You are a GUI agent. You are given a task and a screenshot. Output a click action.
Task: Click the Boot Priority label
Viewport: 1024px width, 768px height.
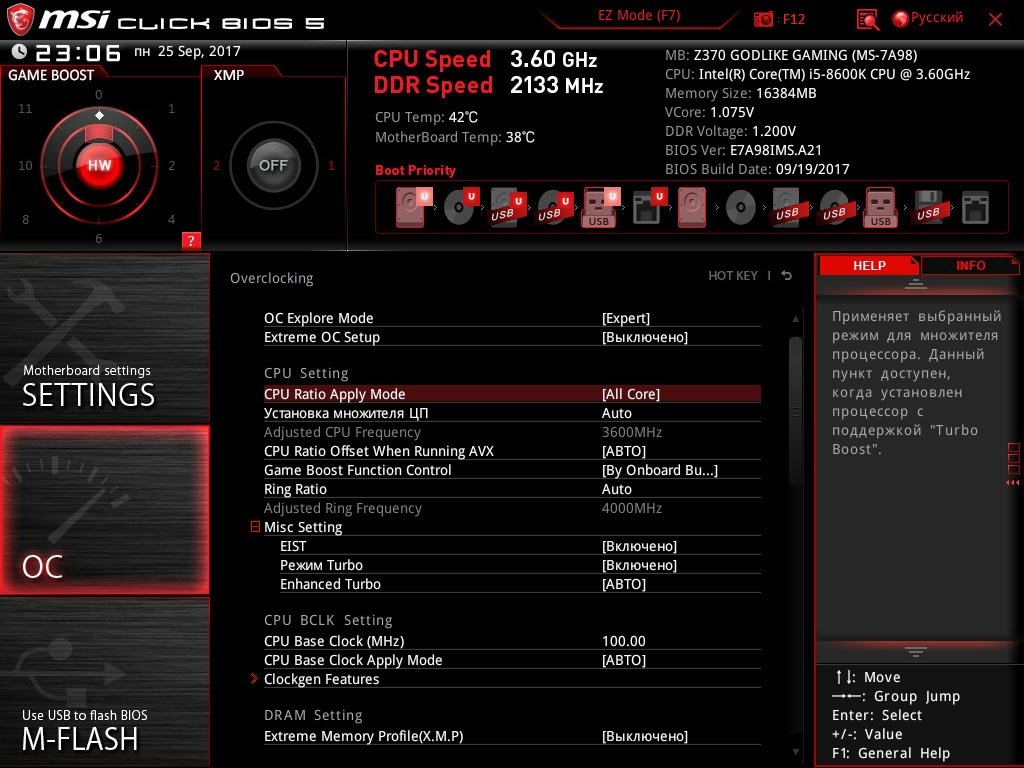click(x=415, y=170)
